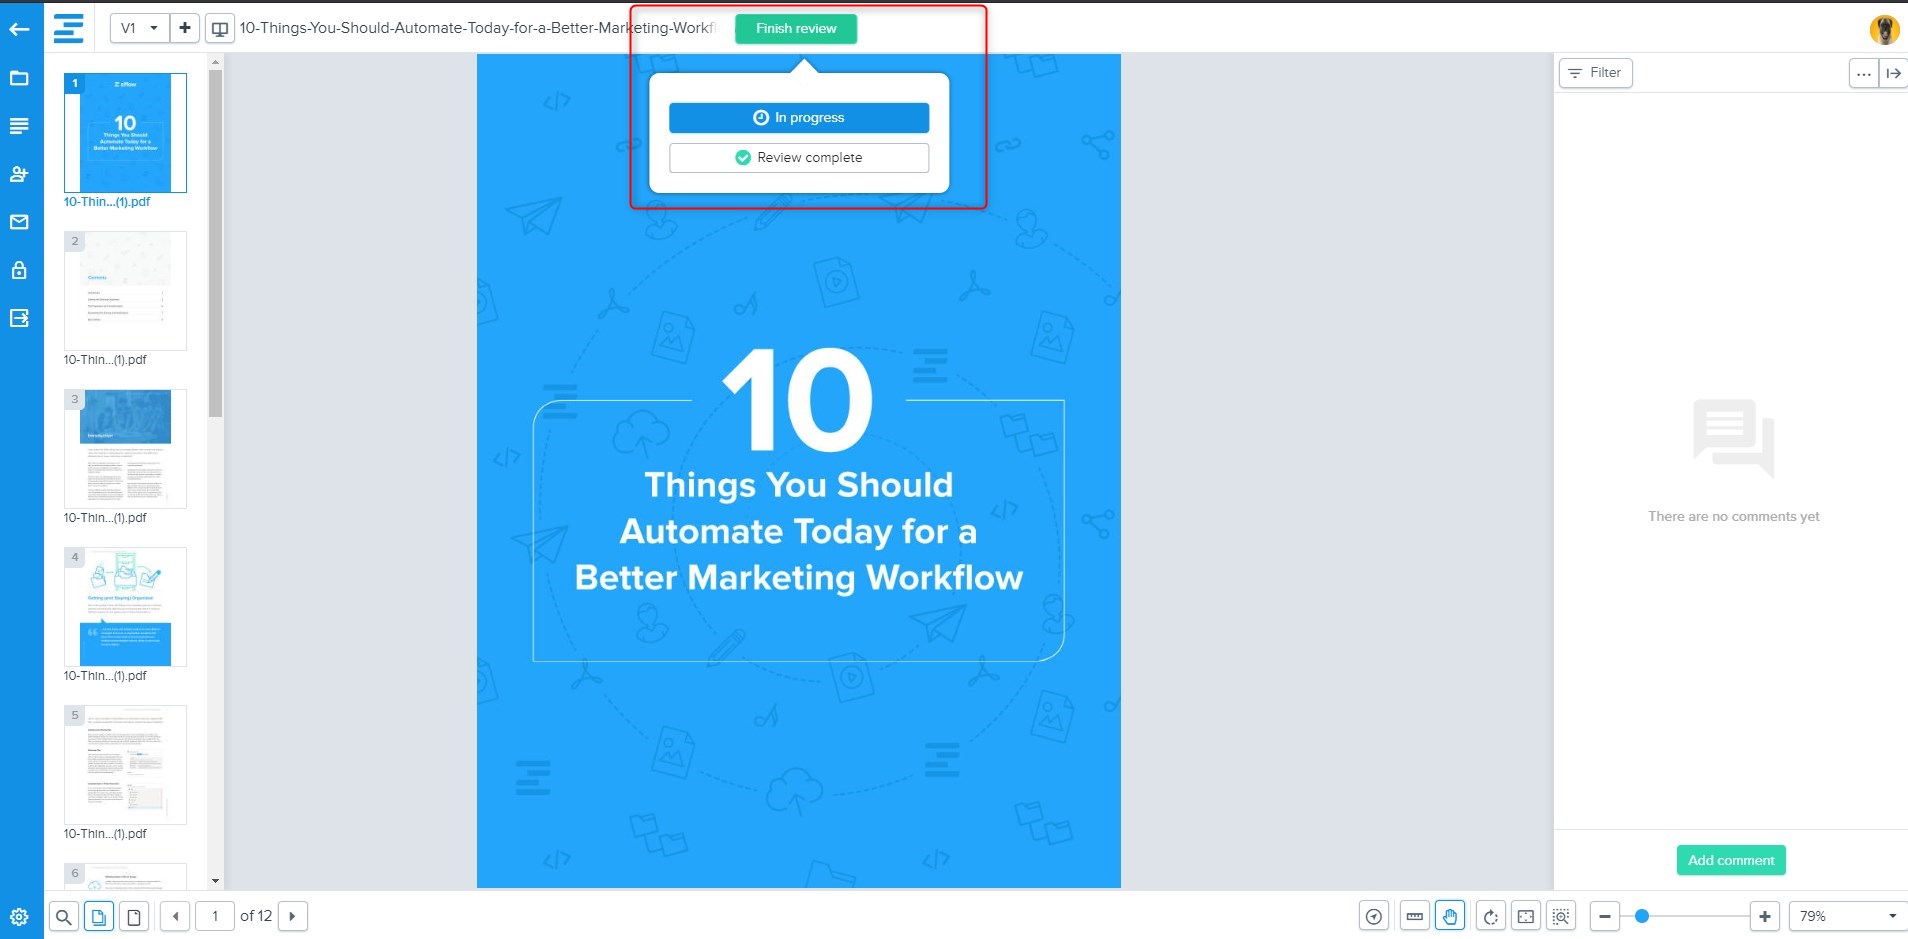The width and height of the screenshot is (1908, 939).
Task: Open the Filter comments menu
Action: click(1595, 73)
